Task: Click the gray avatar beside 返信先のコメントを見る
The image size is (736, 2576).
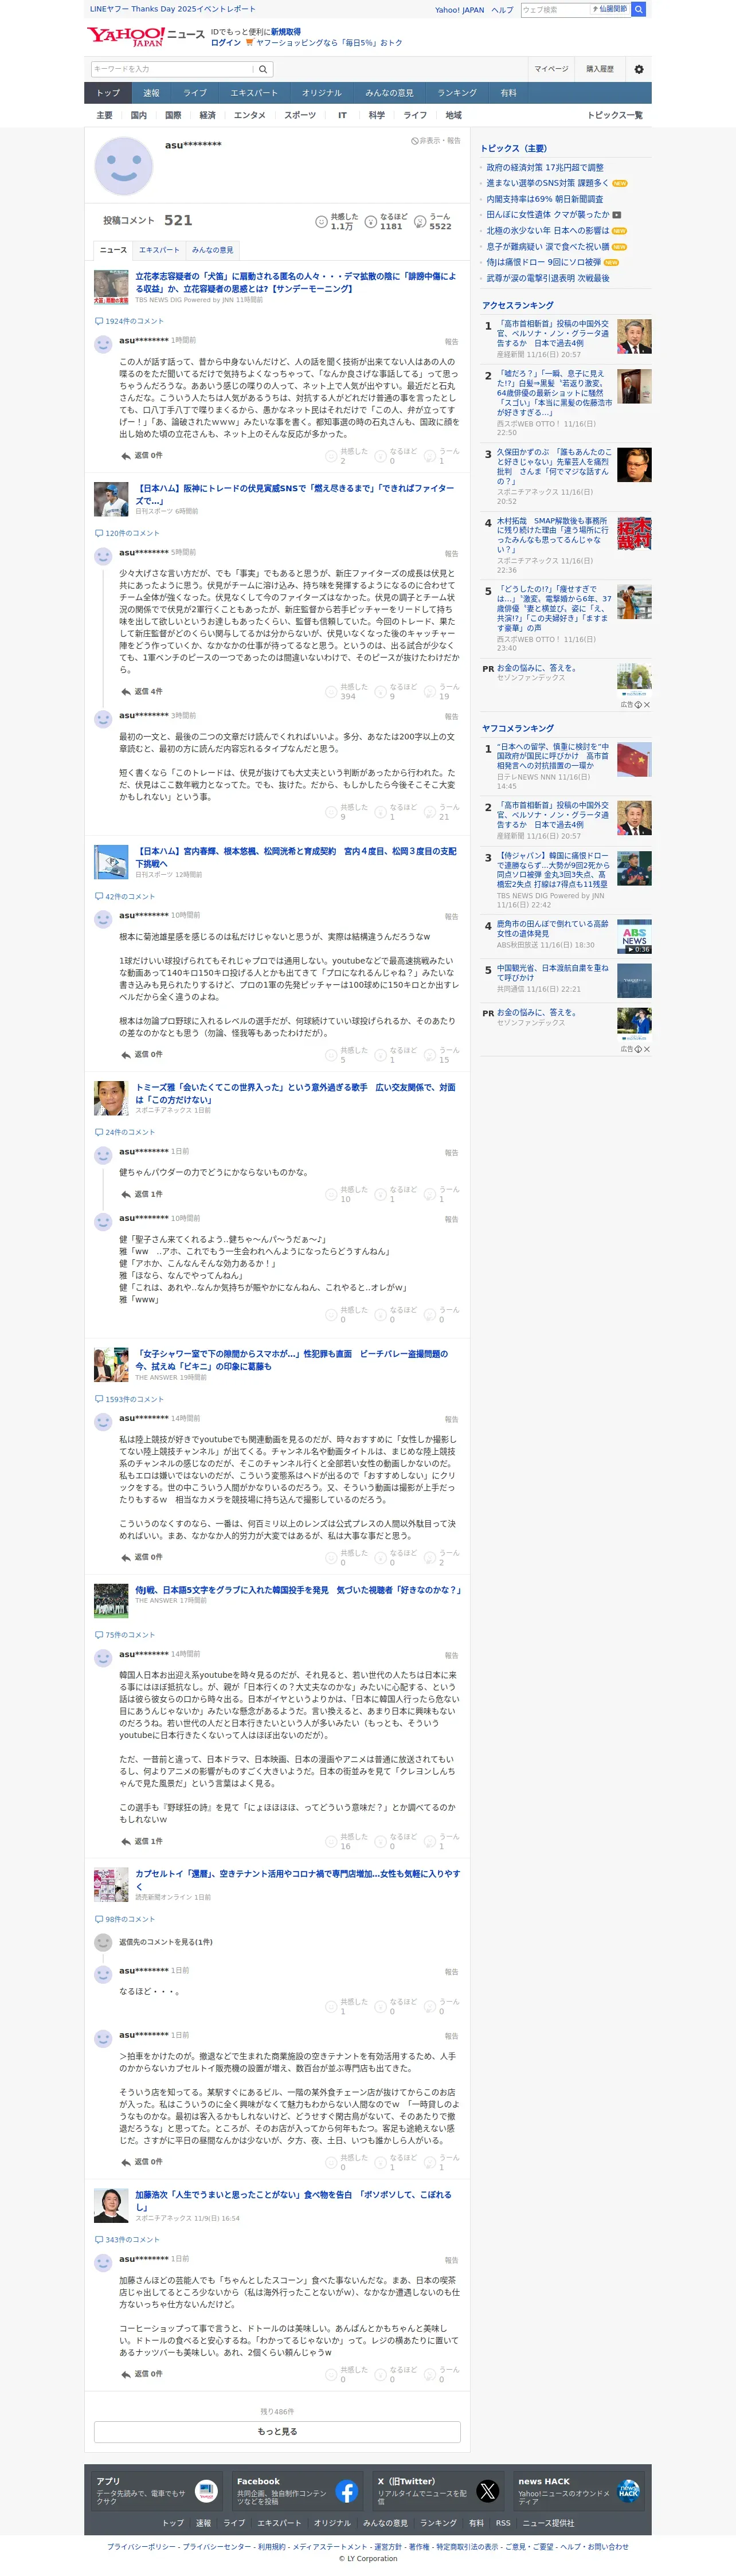Action: pyautogui.click(x=103, y=1942)
